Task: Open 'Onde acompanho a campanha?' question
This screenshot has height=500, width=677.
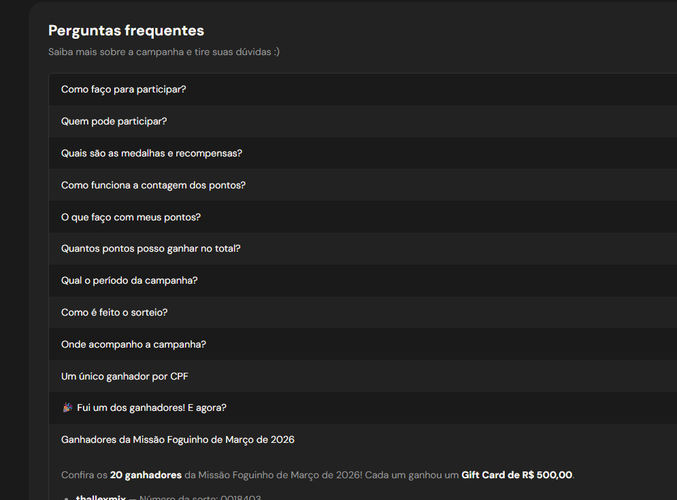Action: (363, 345)
